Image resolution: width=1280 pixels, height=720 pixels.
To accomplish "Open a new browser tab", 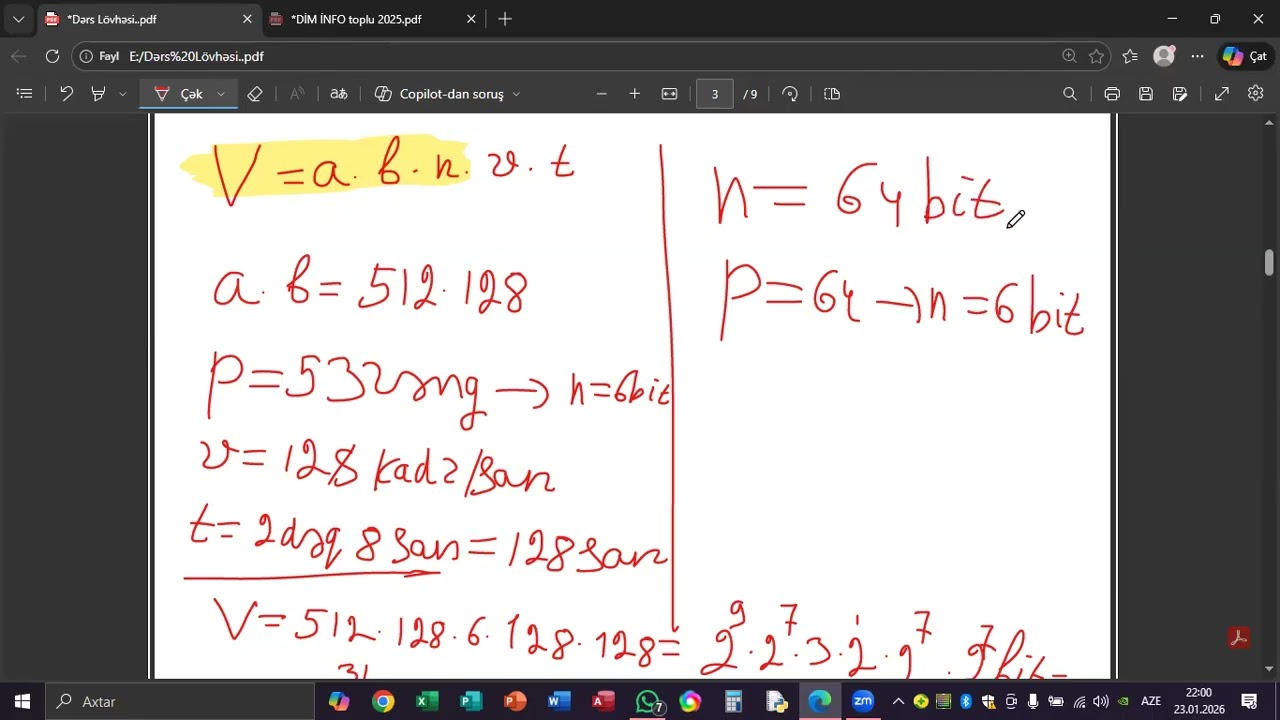I will click(505, 19).
